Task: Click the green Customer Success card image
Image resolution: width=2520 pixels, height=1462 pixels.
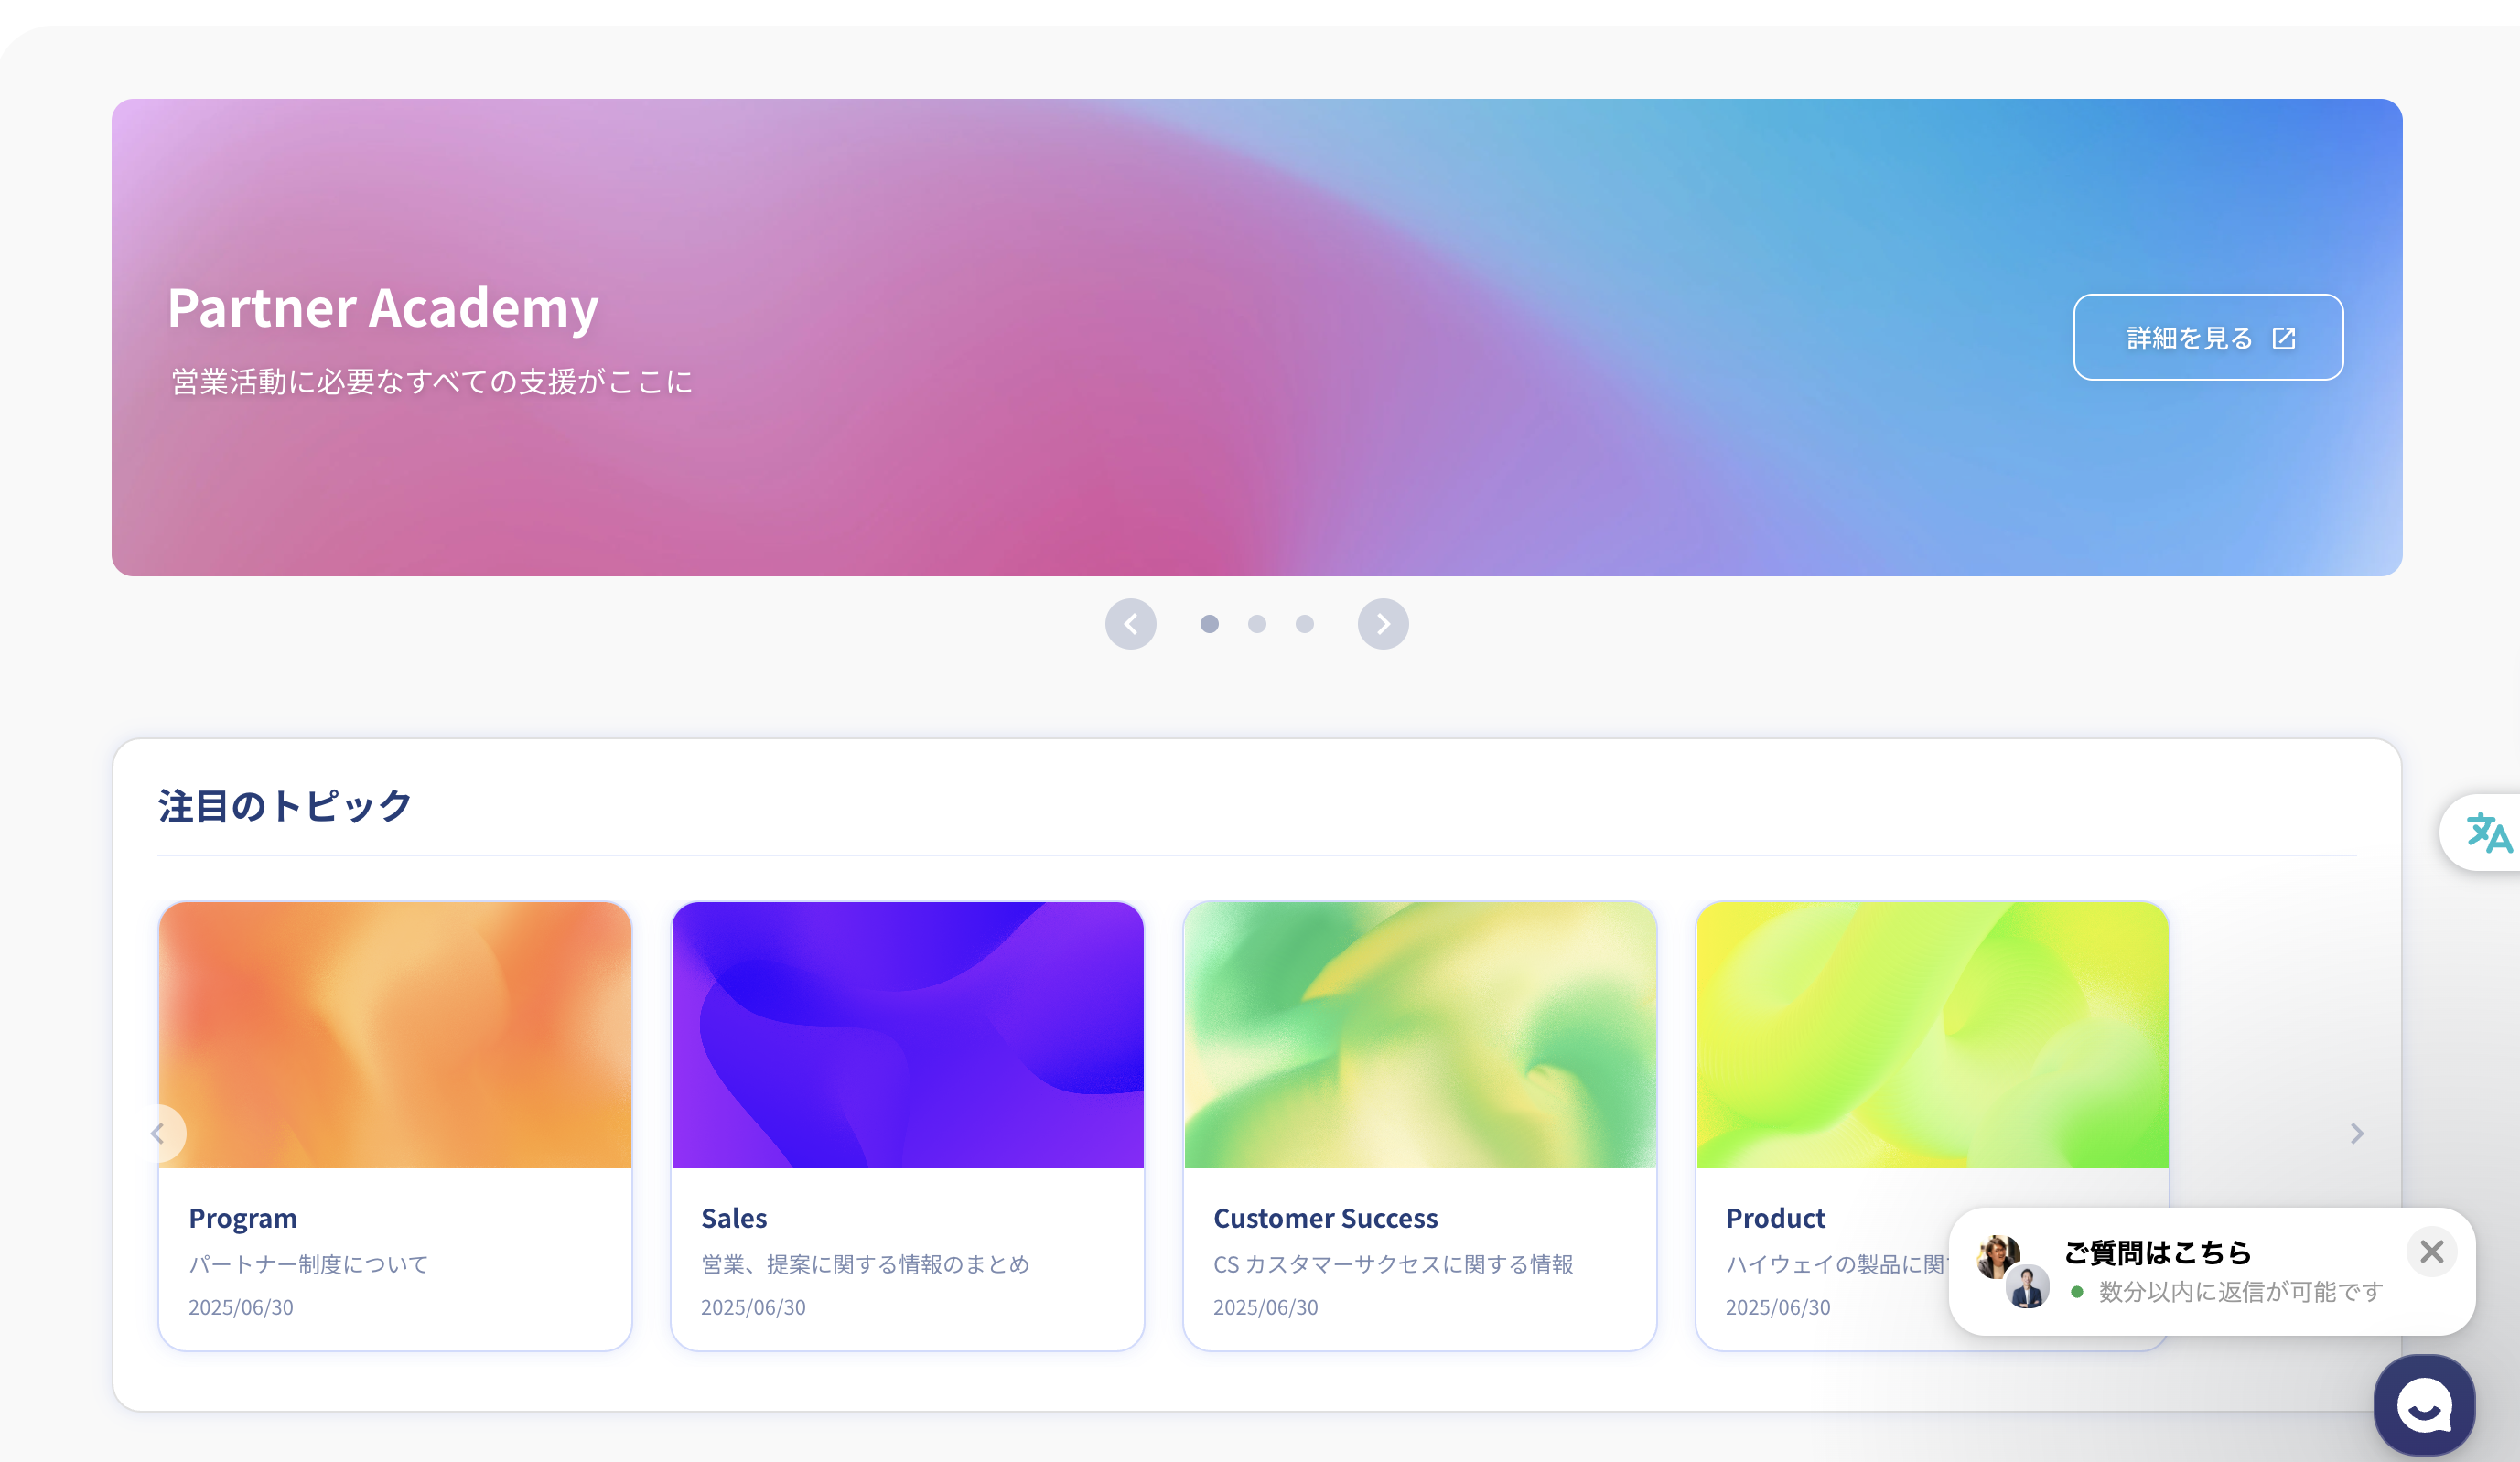Action: 1420,1035
